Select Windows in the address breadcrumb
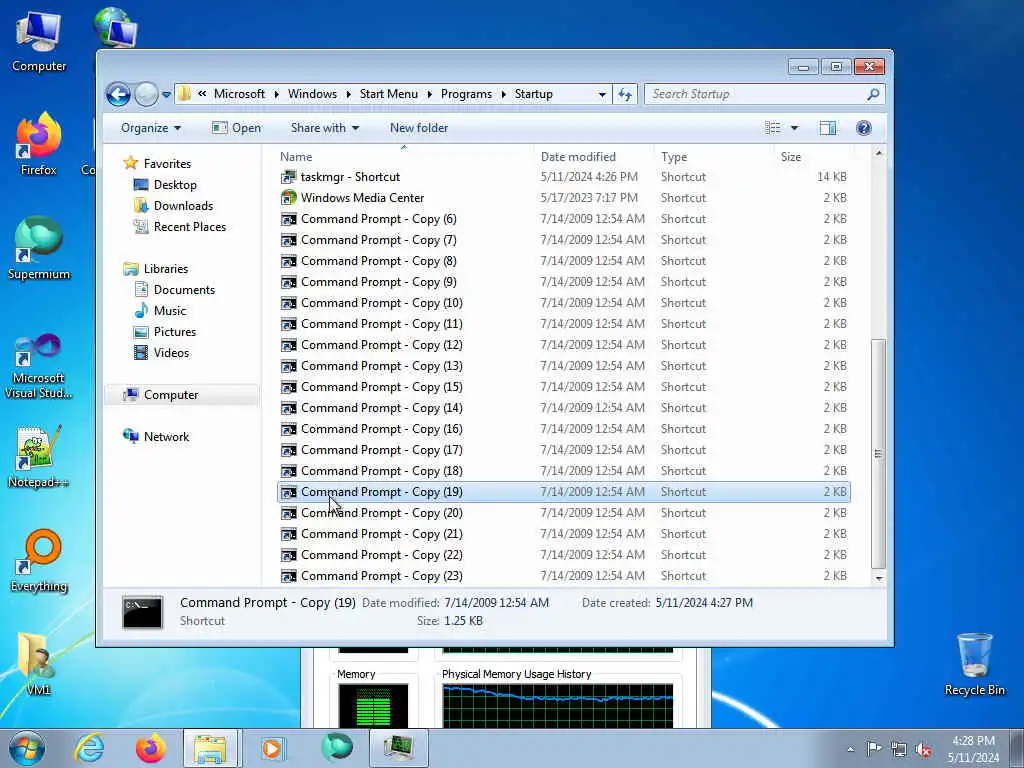The height and width of the screenshot is (768, 1024). click(x=312, y=94)
